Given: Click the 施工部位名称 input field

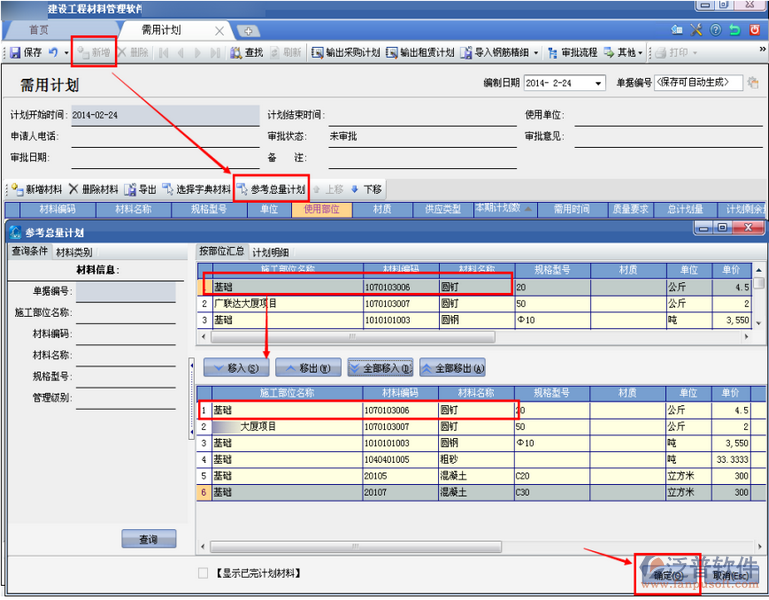Looking at the screenshot, I should [x=126, y=313].
